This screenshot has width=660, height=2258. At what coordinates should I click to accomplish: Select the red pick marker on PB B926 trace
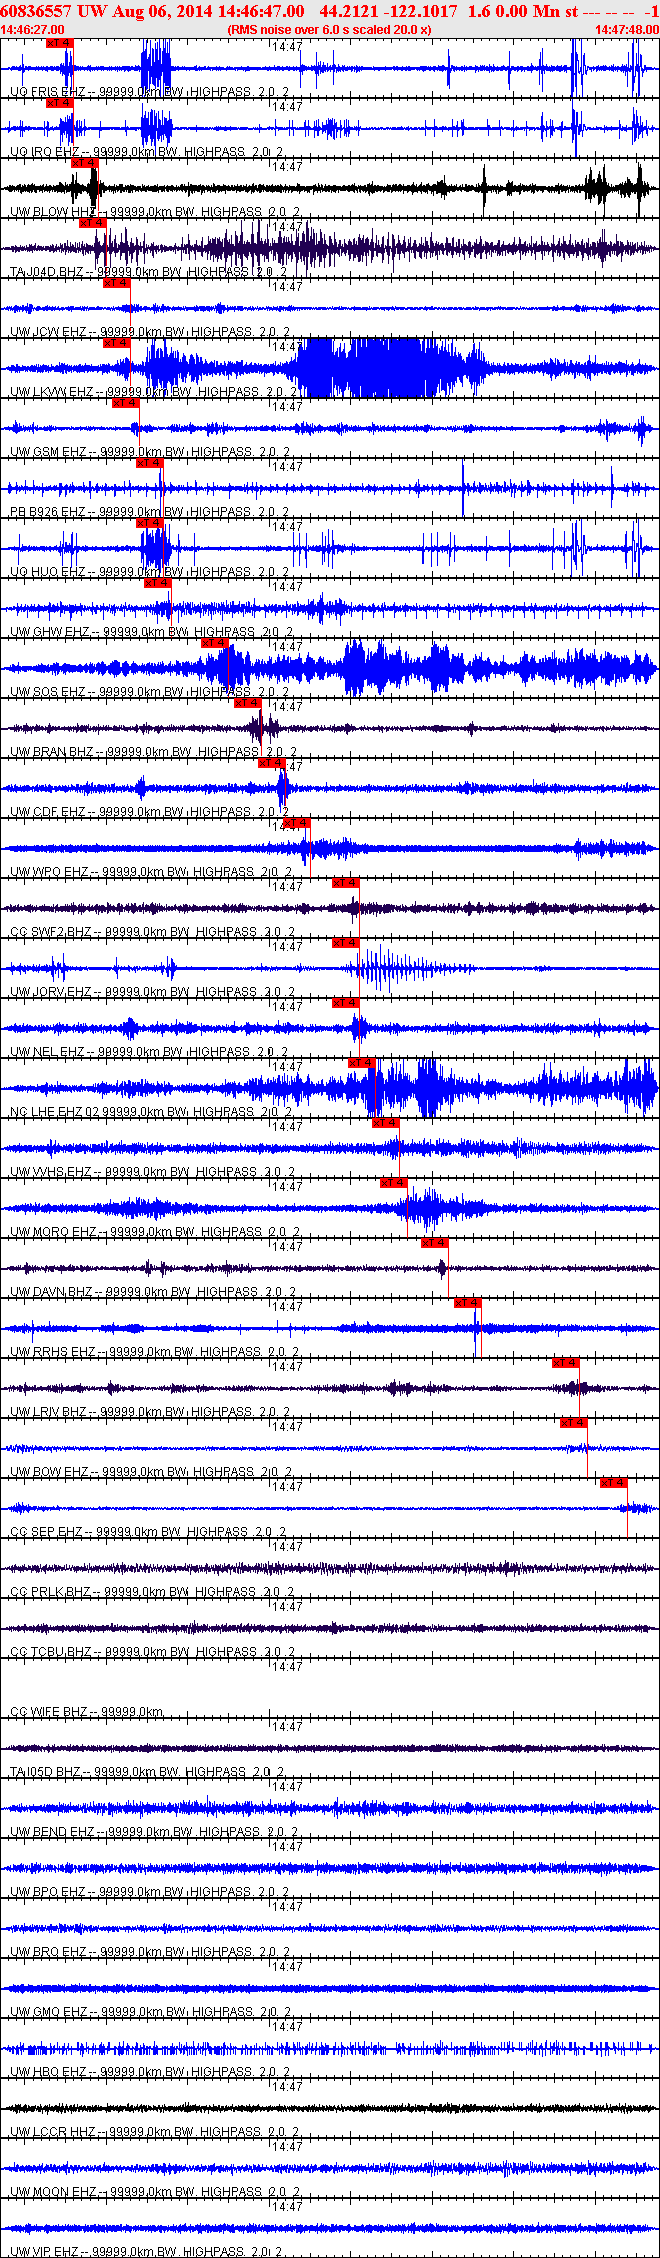pos(149,463)
